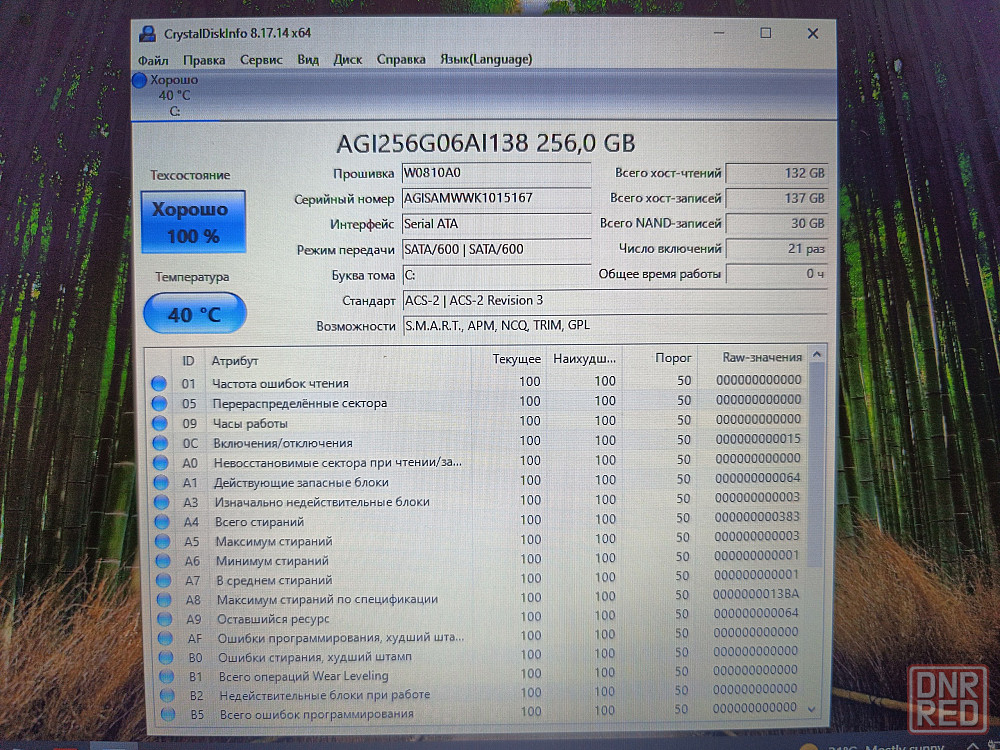Click status icon for Всего операций Wear Leveling
The image size is (1000, 750).
(167, 676)
